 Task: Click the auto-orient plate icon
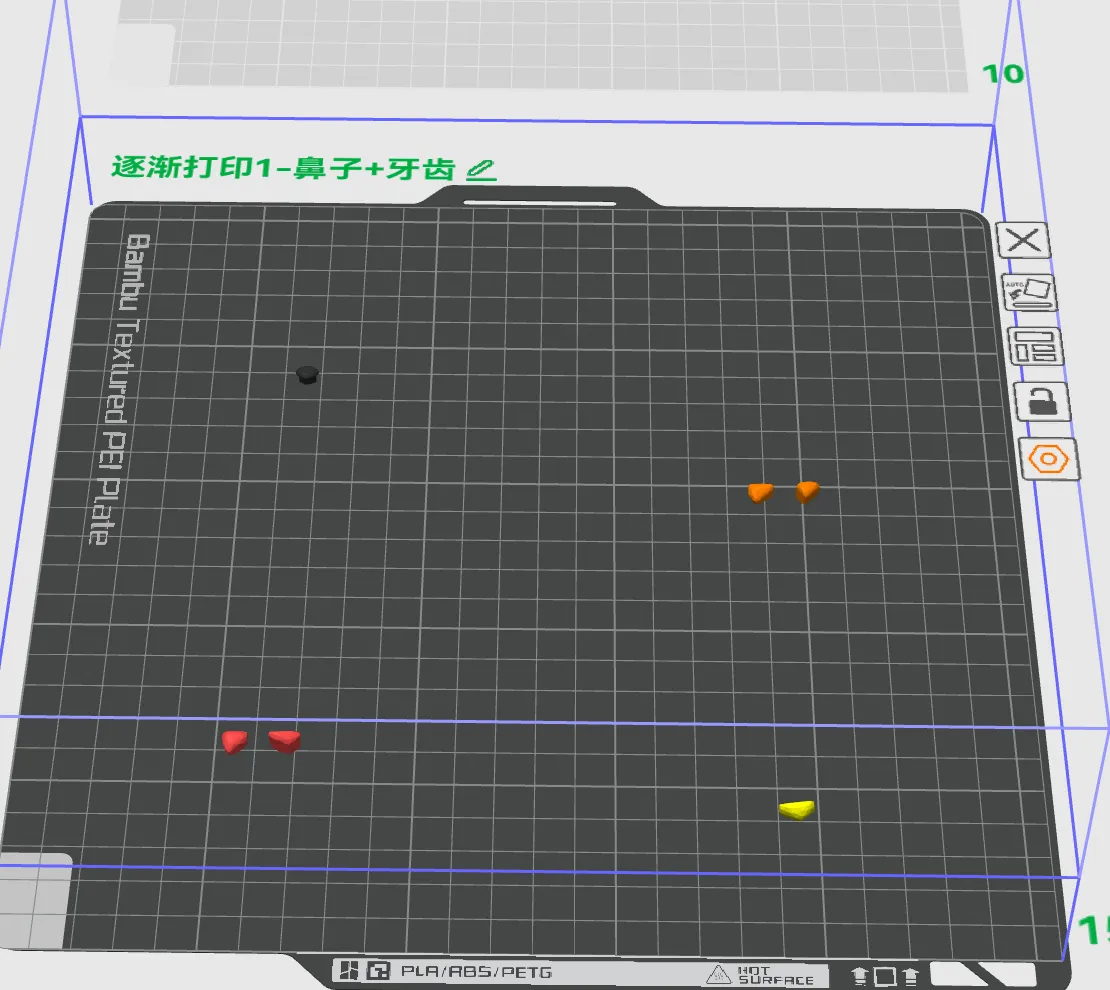1028,294
